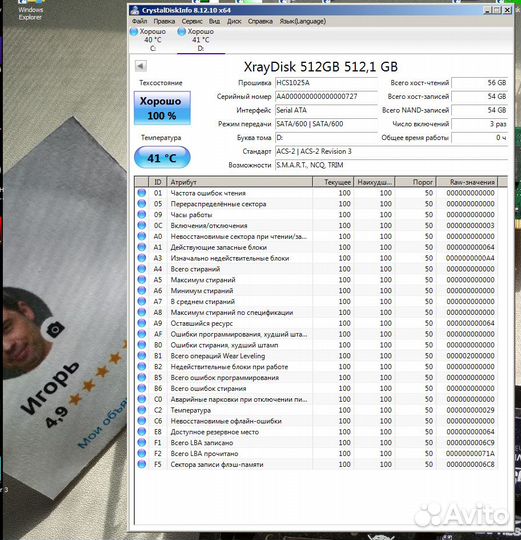Viewport: 521px width, 540px height.
Task: Open the Язык(Language) menu
Action: pos(303,21)
